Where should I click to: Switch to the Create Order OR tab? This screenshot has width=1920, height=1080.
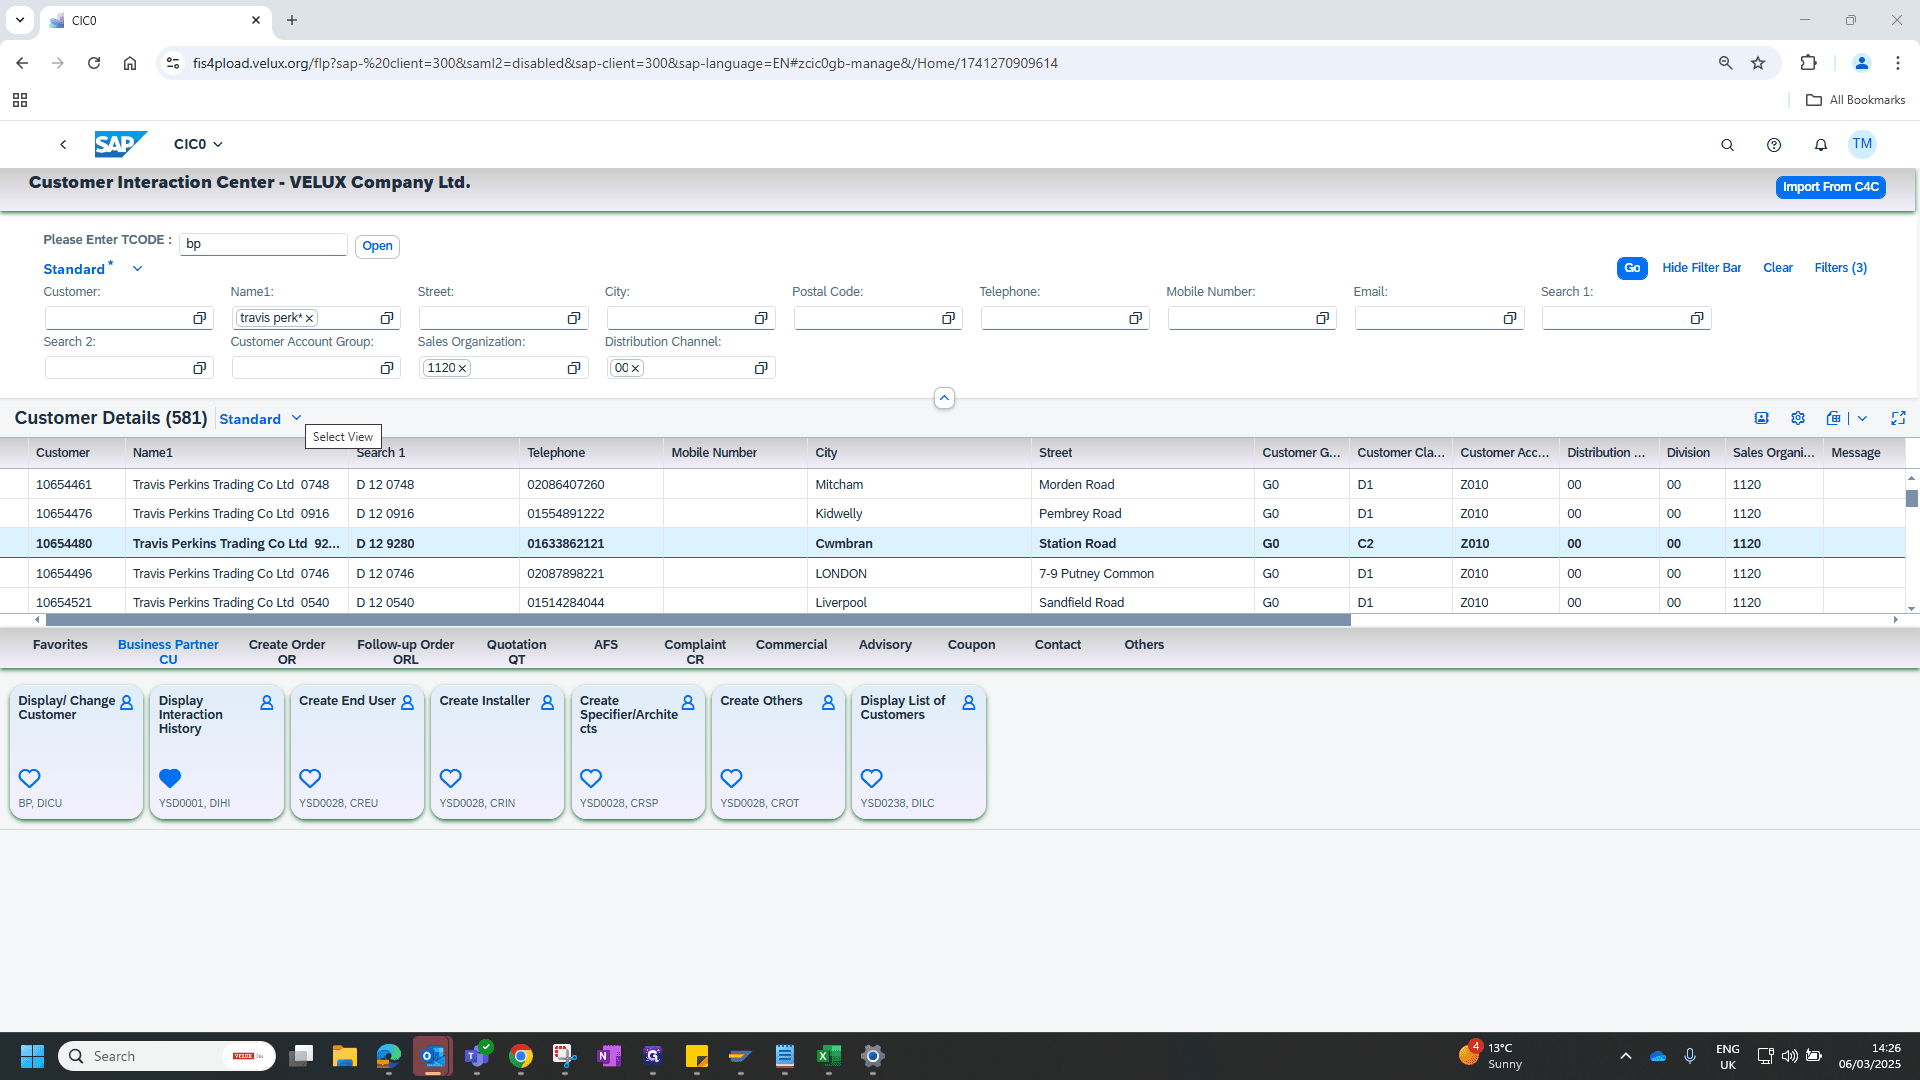click(x=287, y=652)
